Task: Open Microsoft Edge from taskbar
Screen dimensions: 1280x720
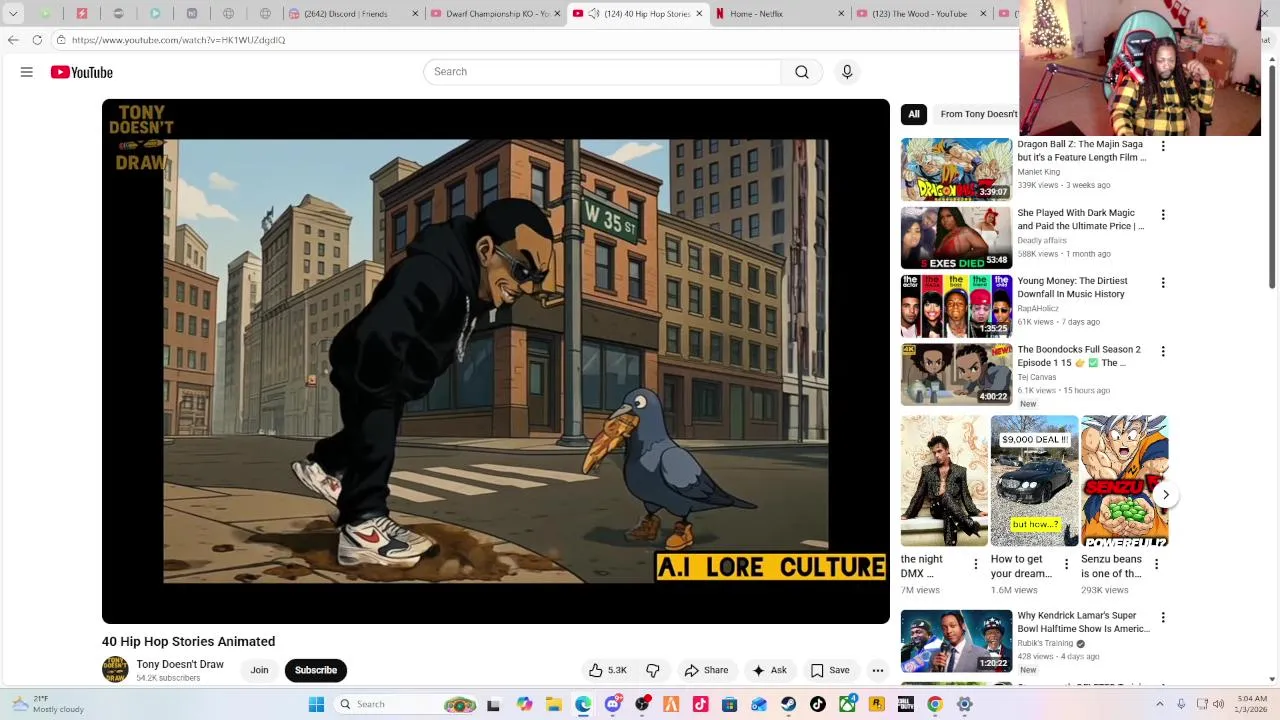Action: click(x=583, y=704)
